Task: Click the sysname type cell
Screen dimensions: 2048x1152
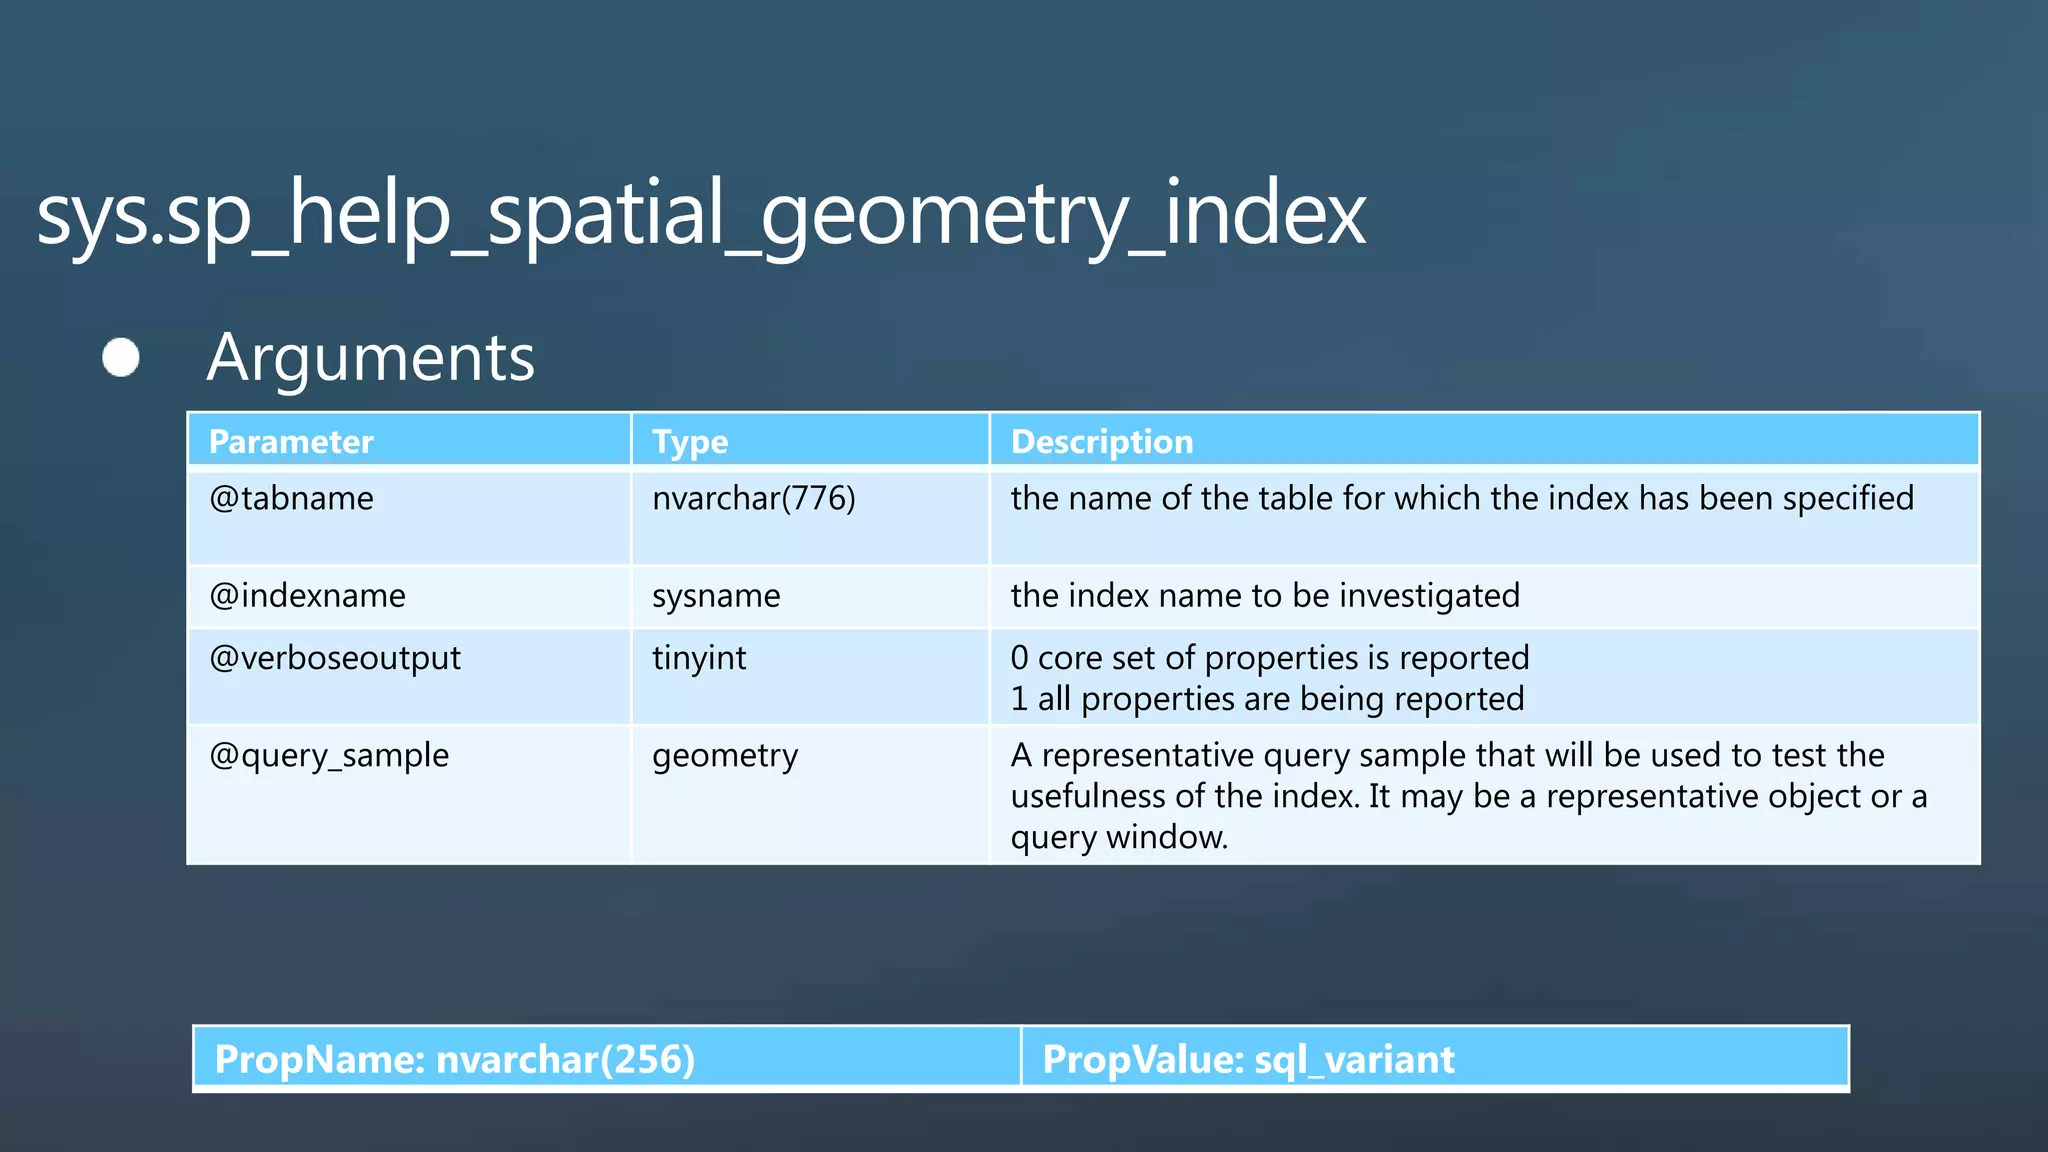Action: pyautogui.click(x=716, y=596)
